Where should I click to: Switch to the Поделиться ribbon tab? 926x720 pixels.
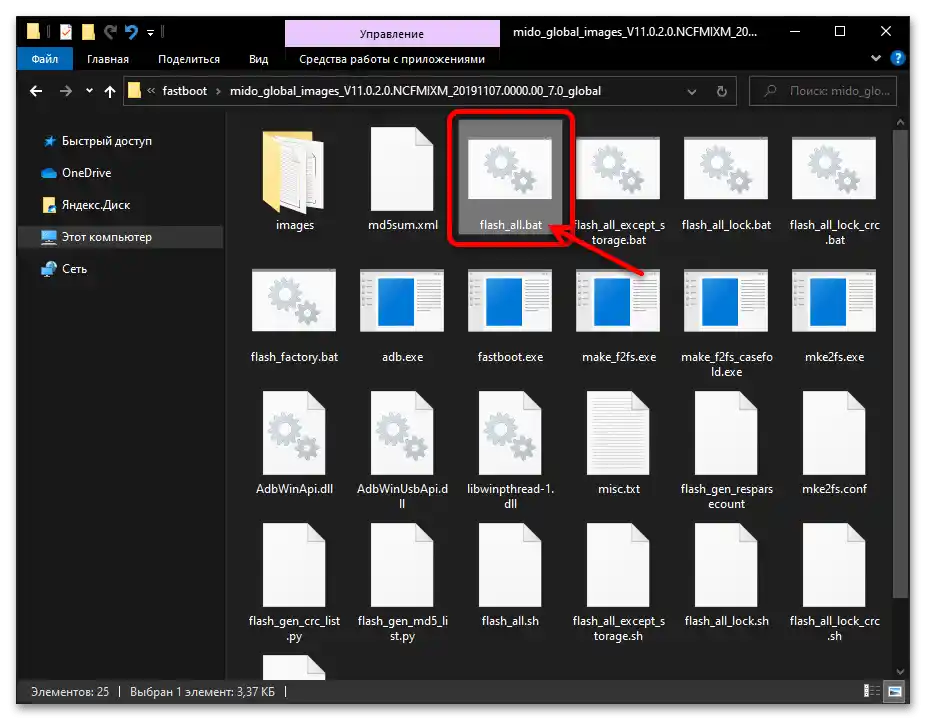pos(189,59)
